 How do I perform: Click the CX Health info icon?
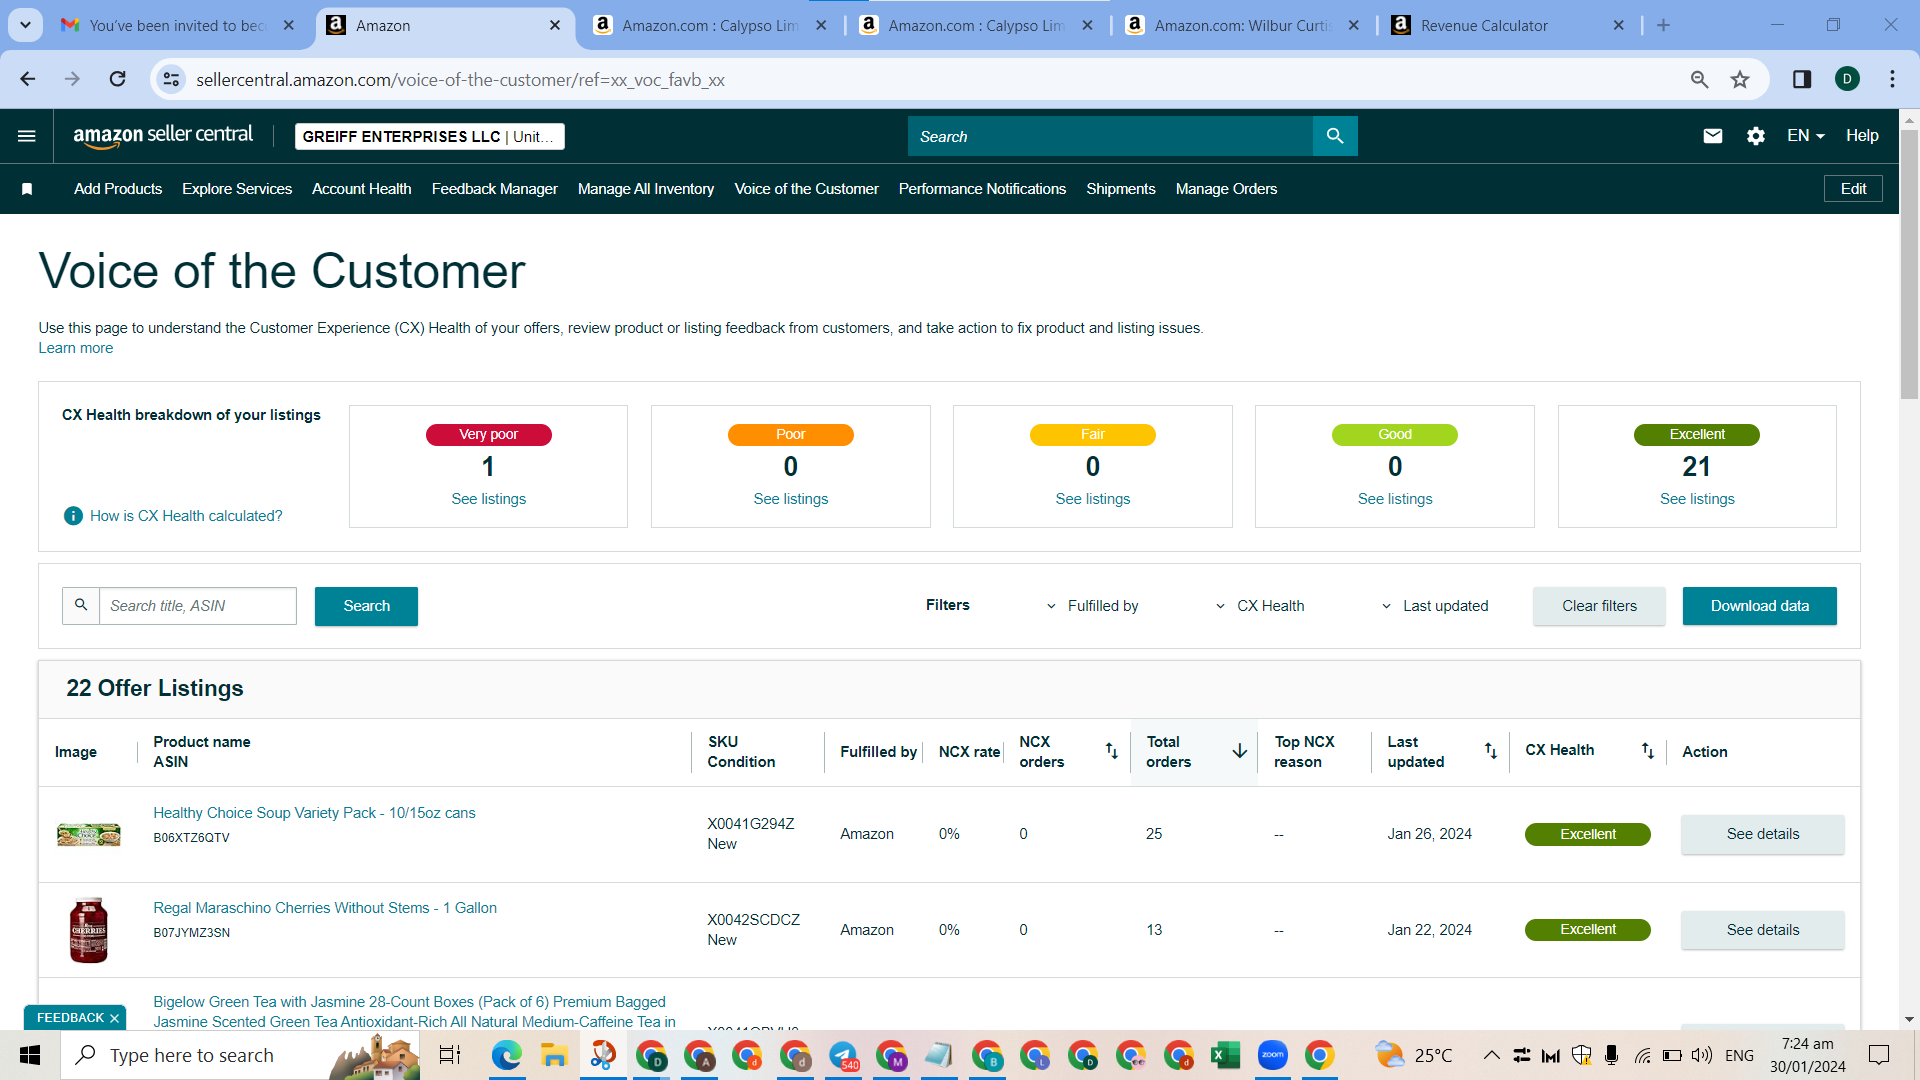point(73,516)
